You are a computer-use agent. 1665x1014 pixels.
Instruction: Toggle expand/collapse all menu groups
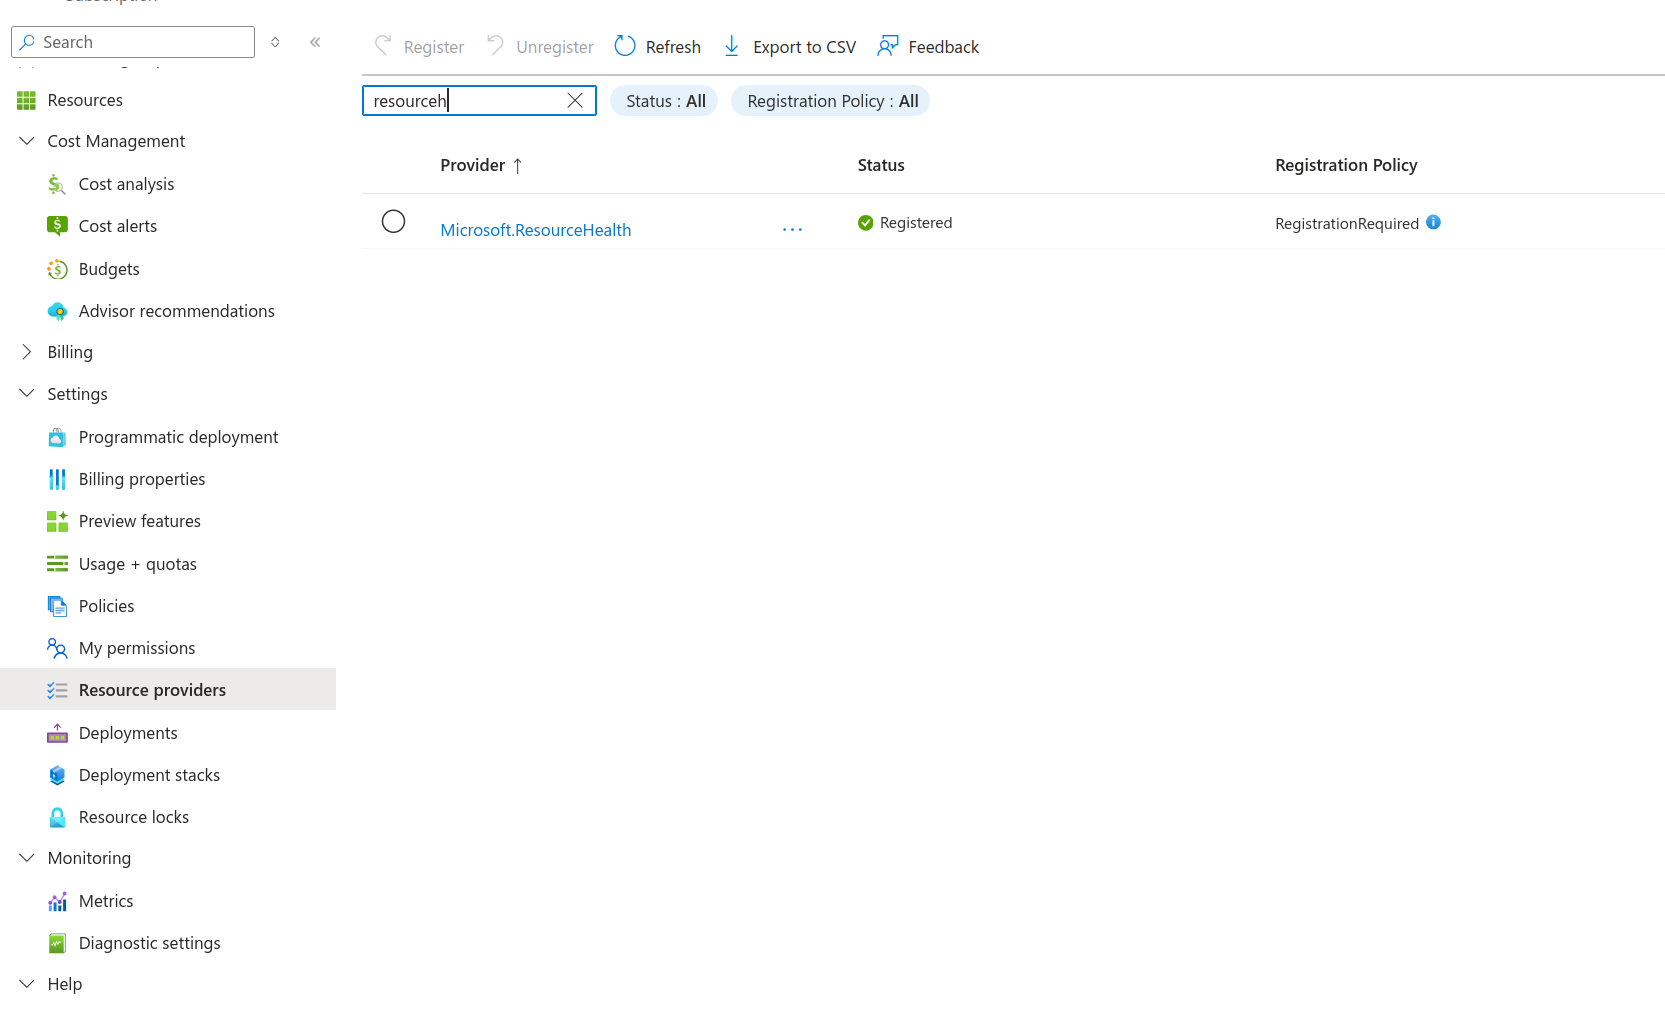[275, 42]
